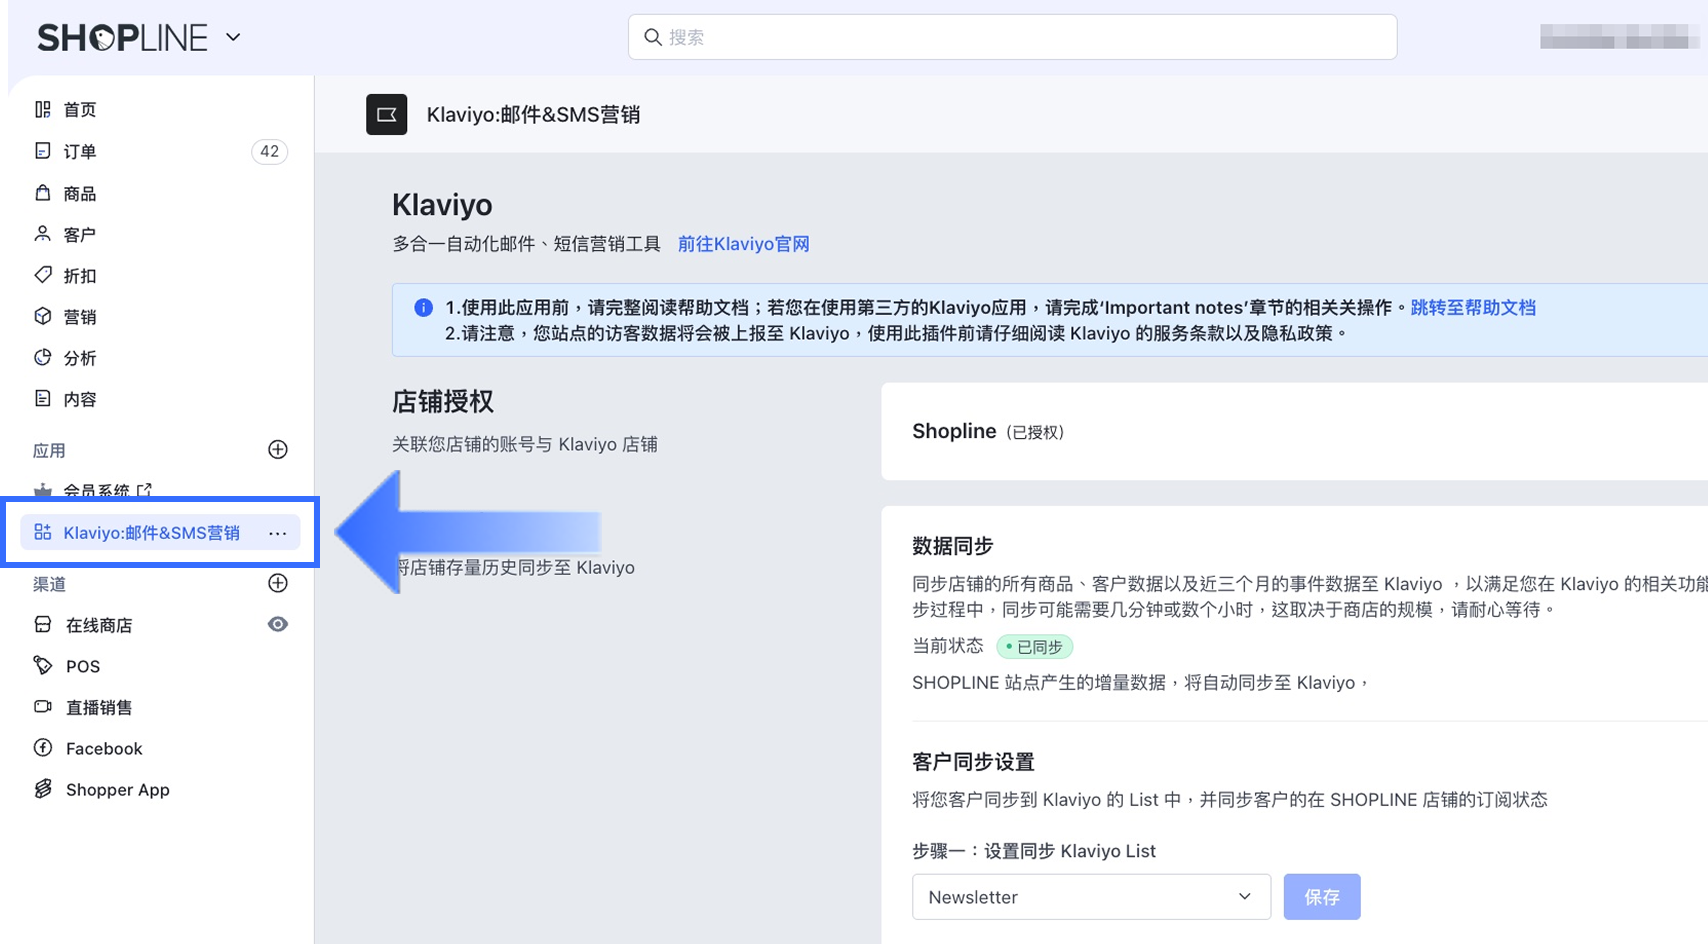
Task: Click the Klaviyo app logo icon
Action: [x=386, y=115]
